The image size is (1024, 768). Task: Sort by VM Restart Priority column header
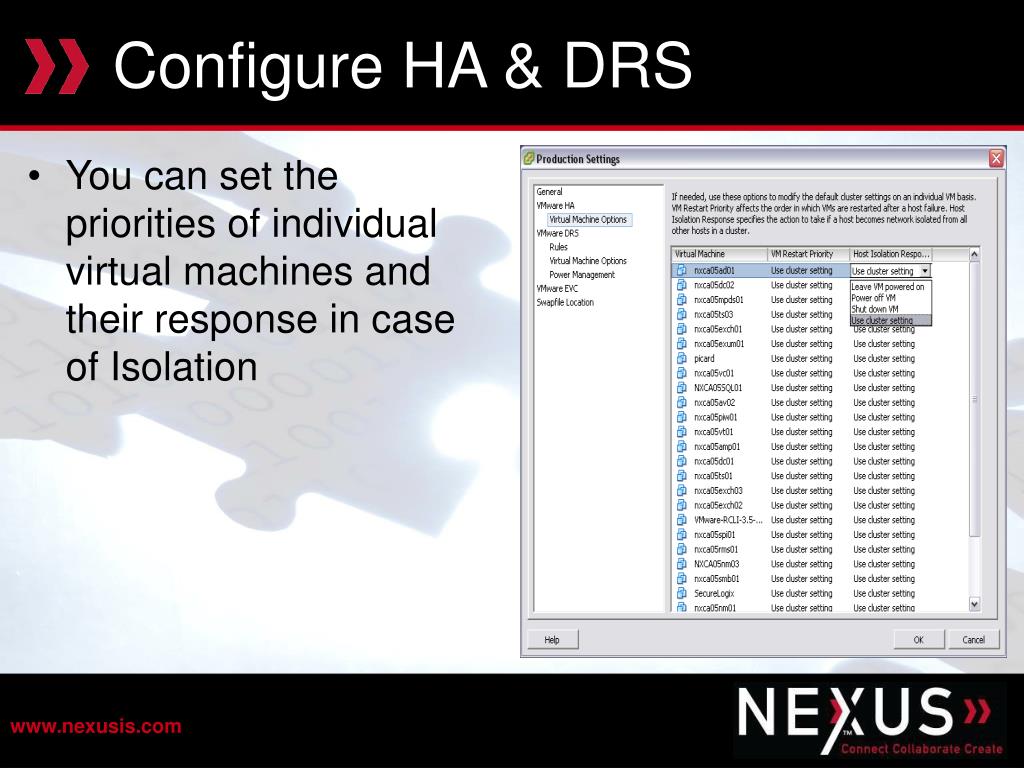click(808, 254)
